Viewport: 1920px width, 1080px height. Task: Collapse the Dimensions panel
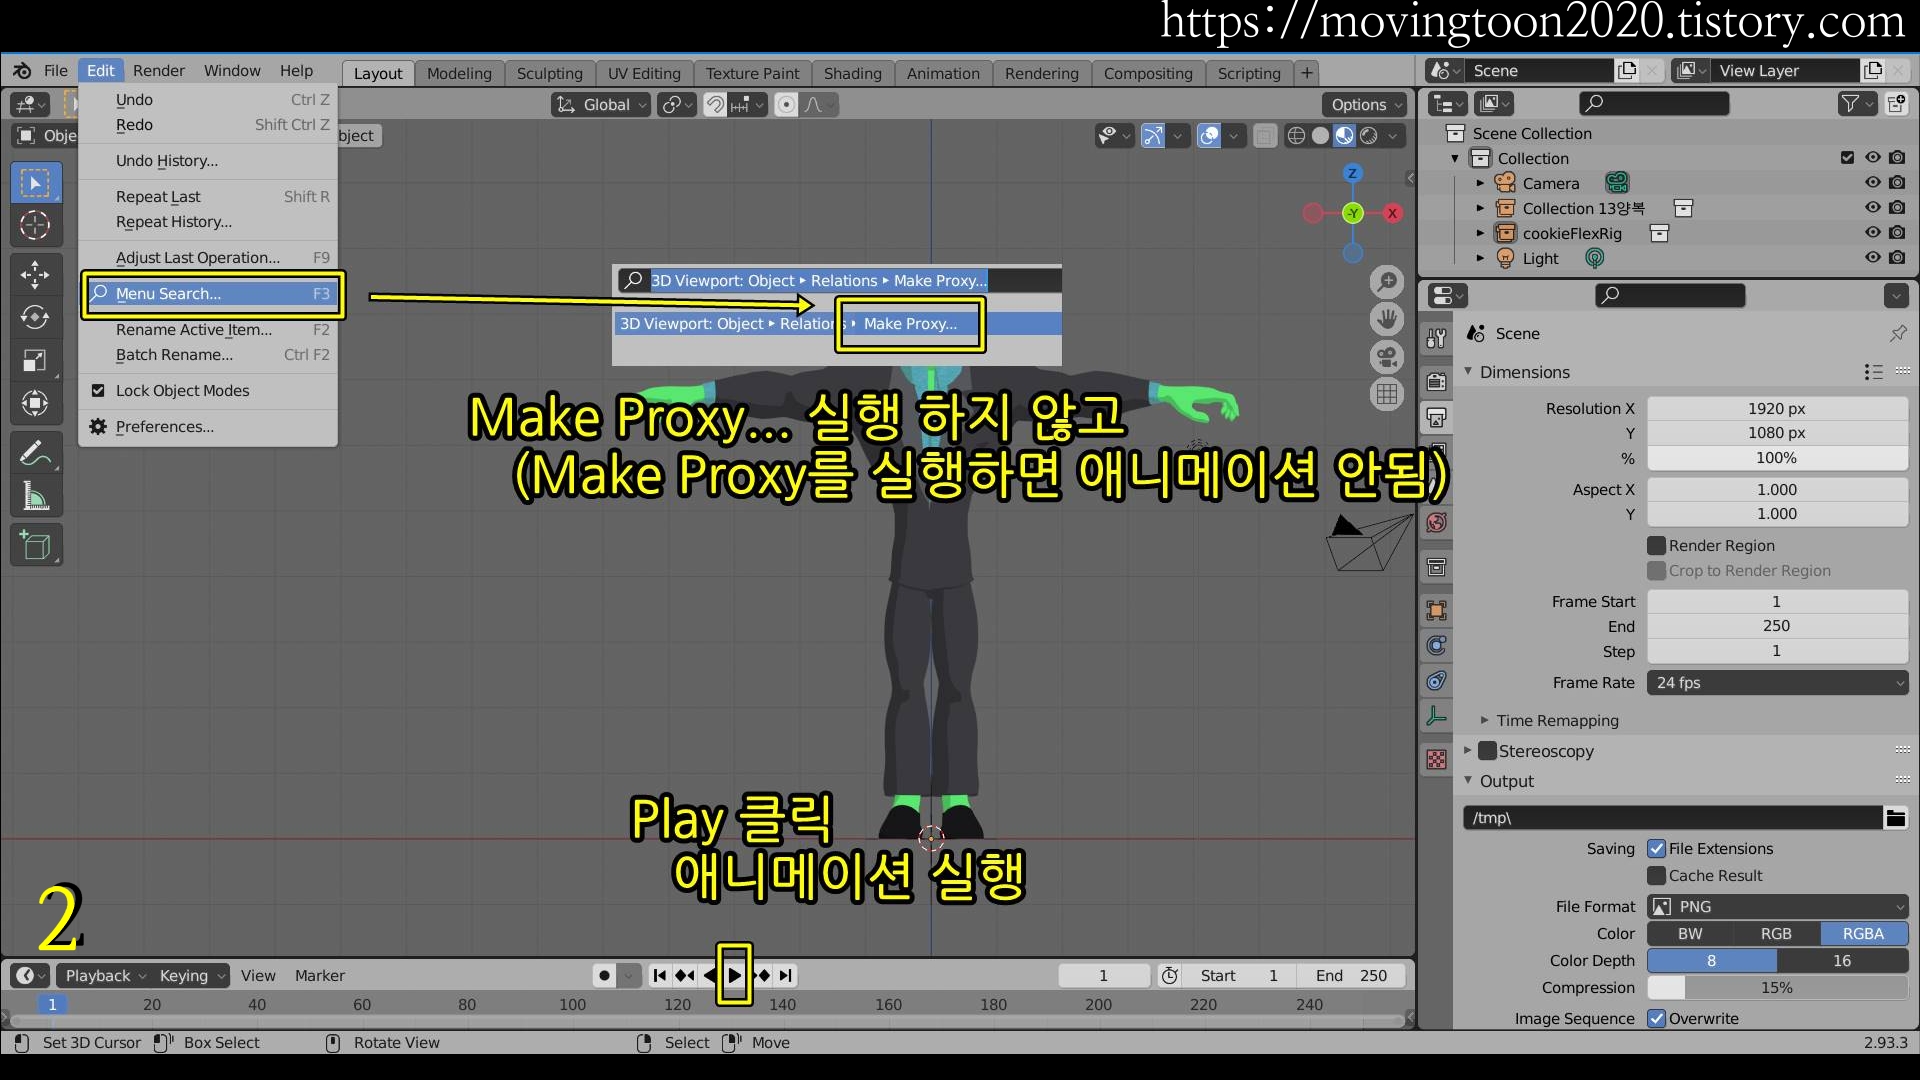1468,372
